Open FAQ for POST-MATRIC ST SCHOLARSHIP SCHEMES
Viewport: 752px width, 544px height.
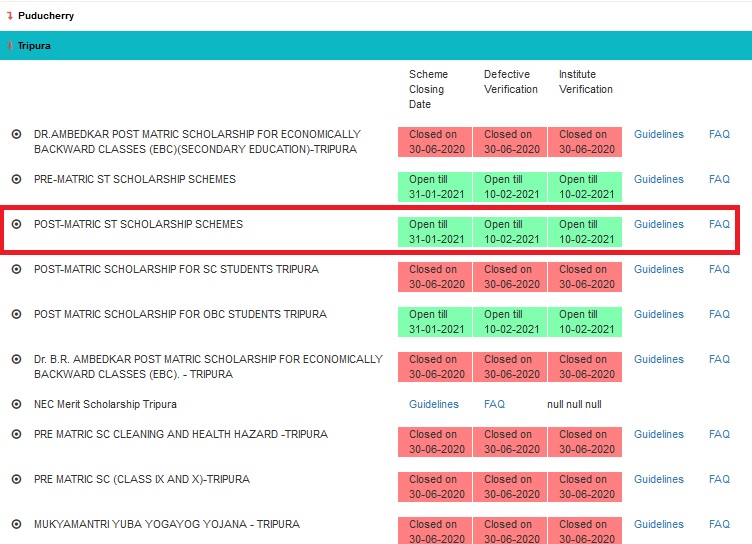point(719,224)
